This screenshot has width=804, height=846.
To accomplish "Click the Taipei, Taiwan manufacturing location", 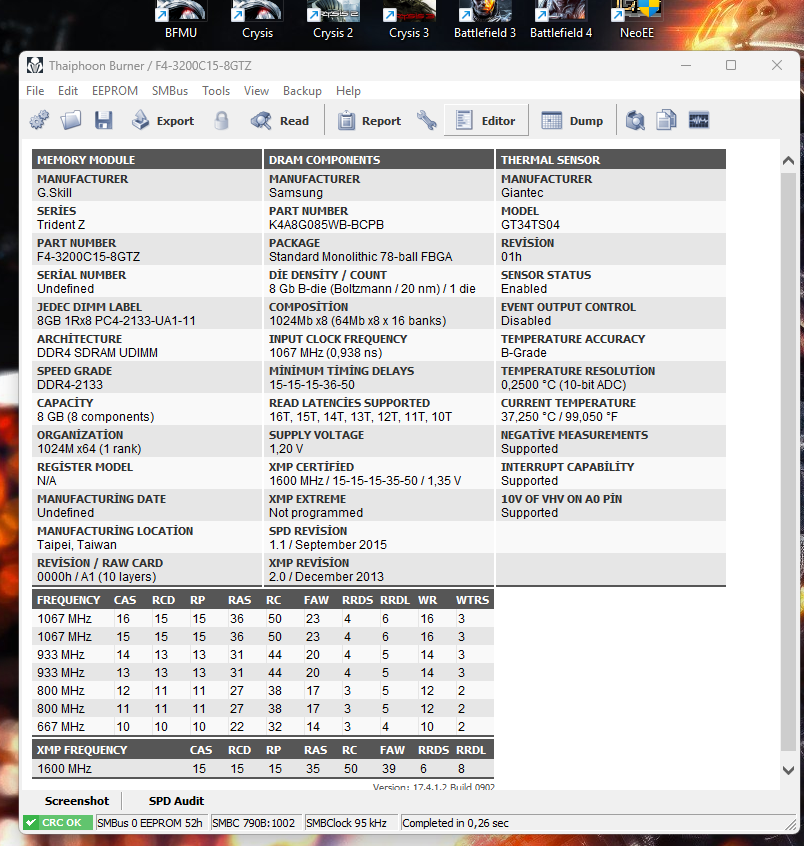I will click(77, 544).
